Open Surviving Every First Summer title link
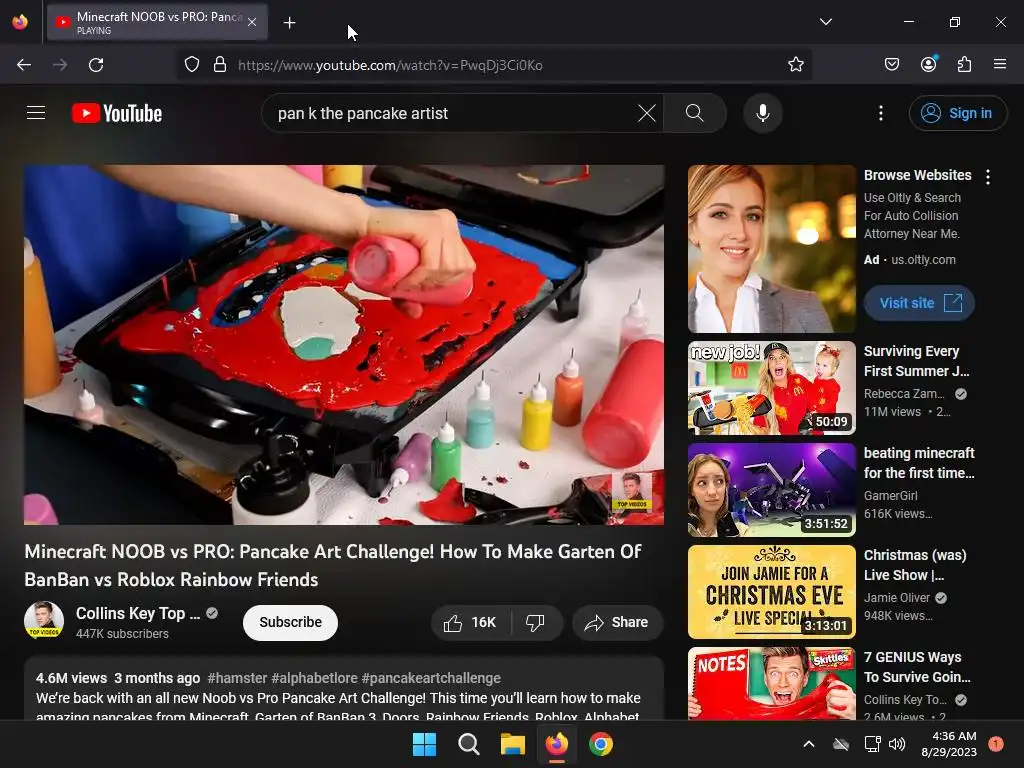The width and height of the screenshot is (1024, 768). click(916, 361)
